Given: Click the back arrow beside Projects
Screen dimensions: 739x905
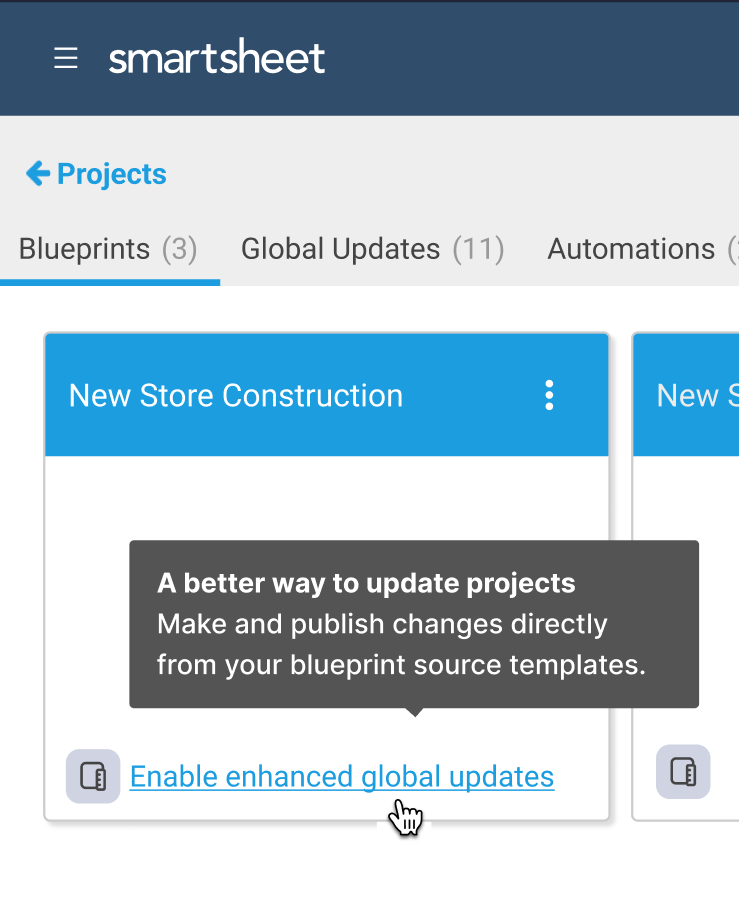Looking at the screenshot, I should point(37,174).
